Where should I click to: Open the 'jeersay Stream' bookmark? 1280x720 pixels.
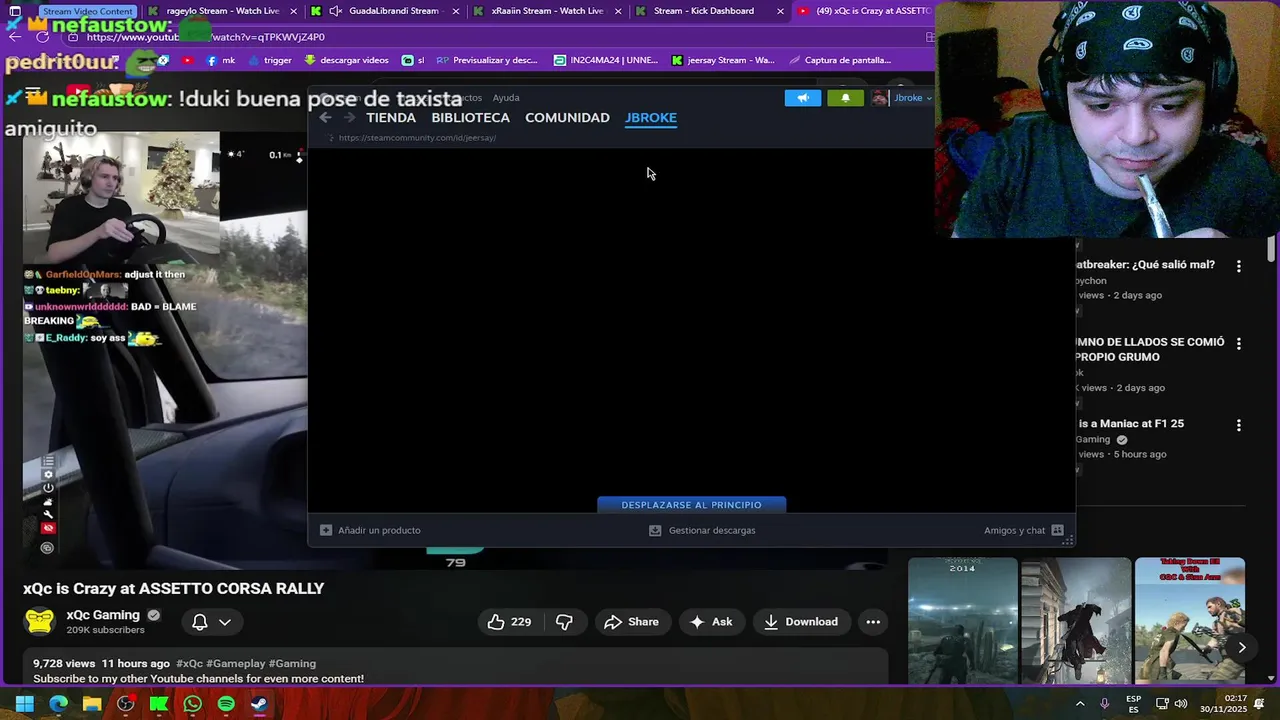723,60
